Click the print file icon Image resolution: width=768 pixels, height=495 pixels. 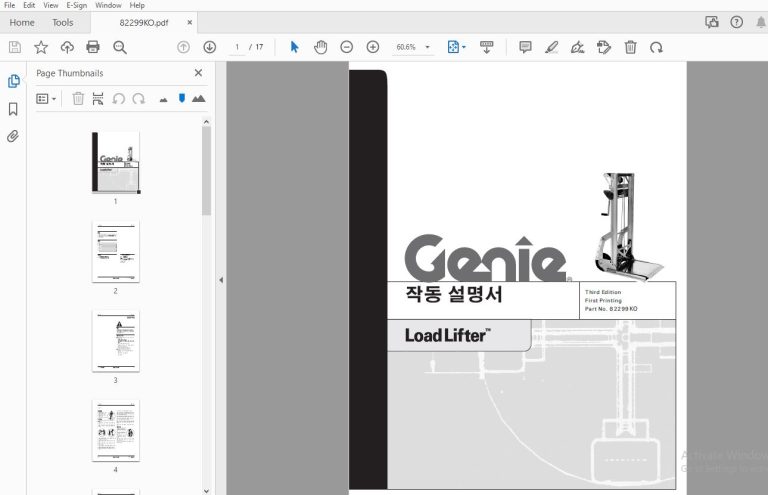click(93, 47)
